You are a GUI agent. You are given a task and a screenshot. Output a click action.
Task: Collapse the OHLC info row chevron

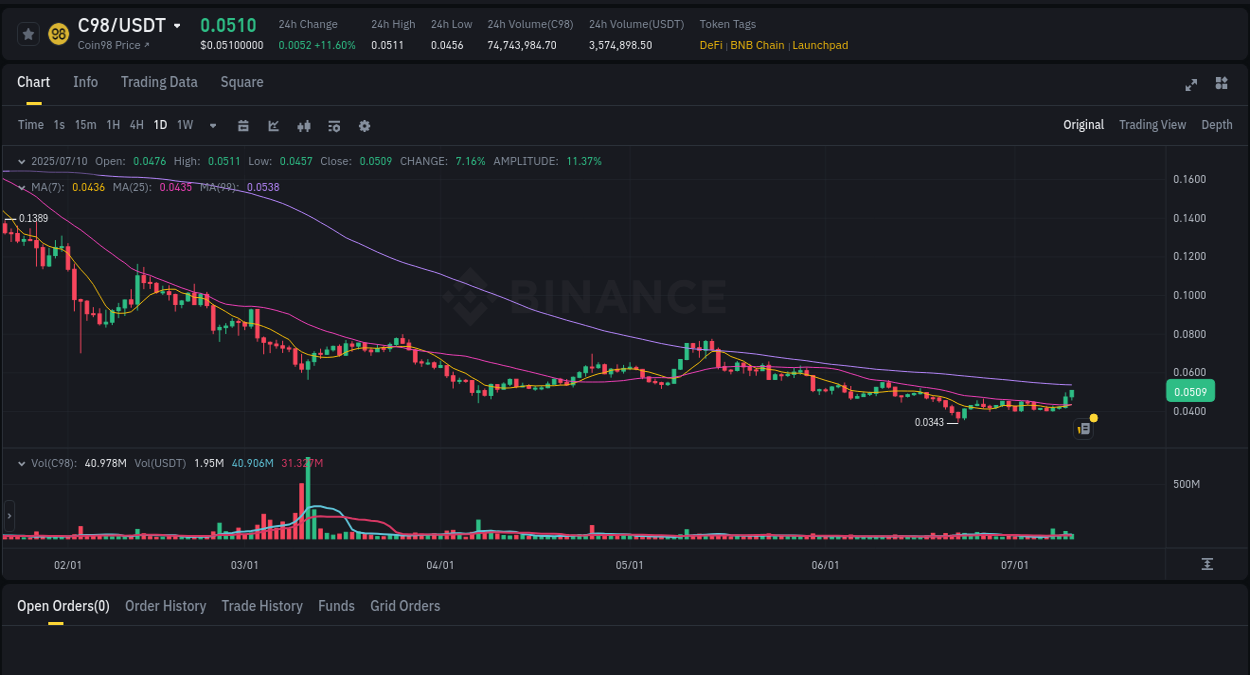[20, 160]
